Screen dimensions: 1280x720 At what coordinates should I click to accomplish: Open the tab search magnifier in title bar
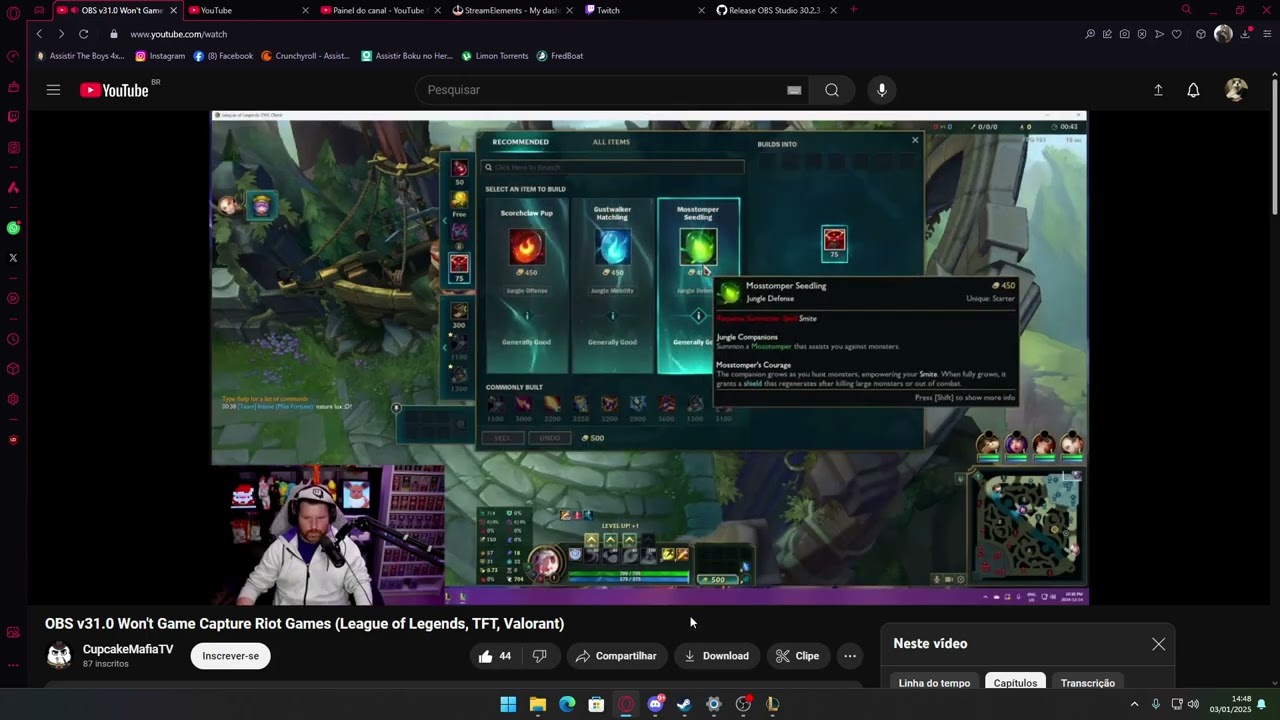point(1186,10)
